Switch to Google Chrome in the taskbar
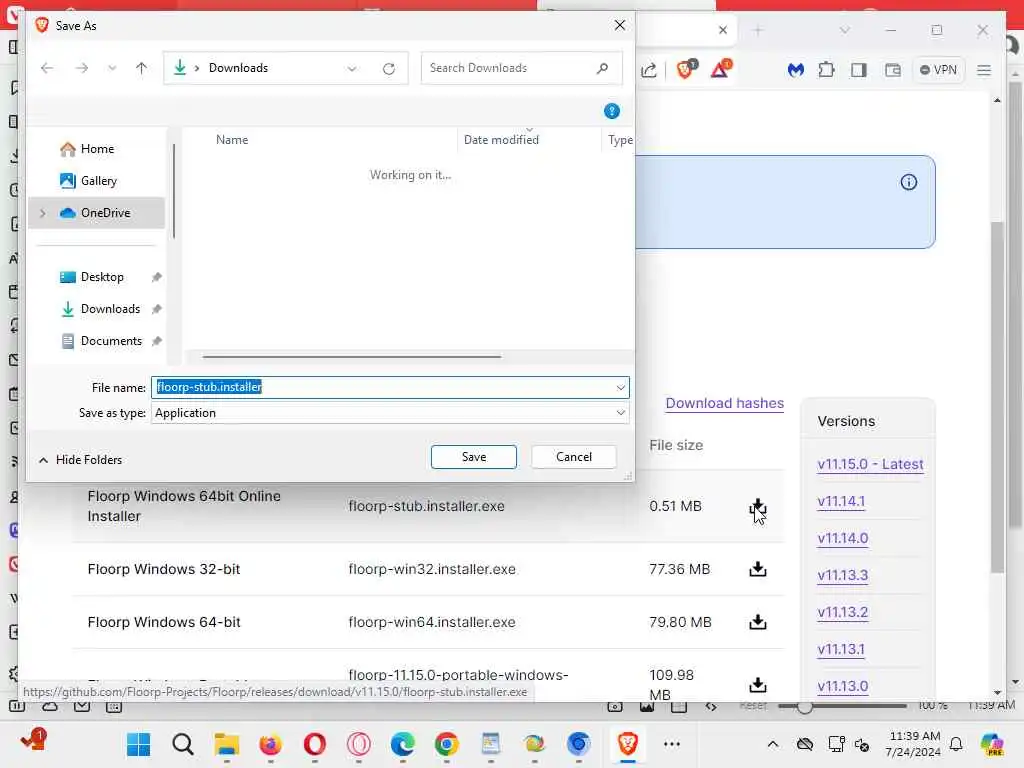1024x768 pixels. [x=447, y=744]
